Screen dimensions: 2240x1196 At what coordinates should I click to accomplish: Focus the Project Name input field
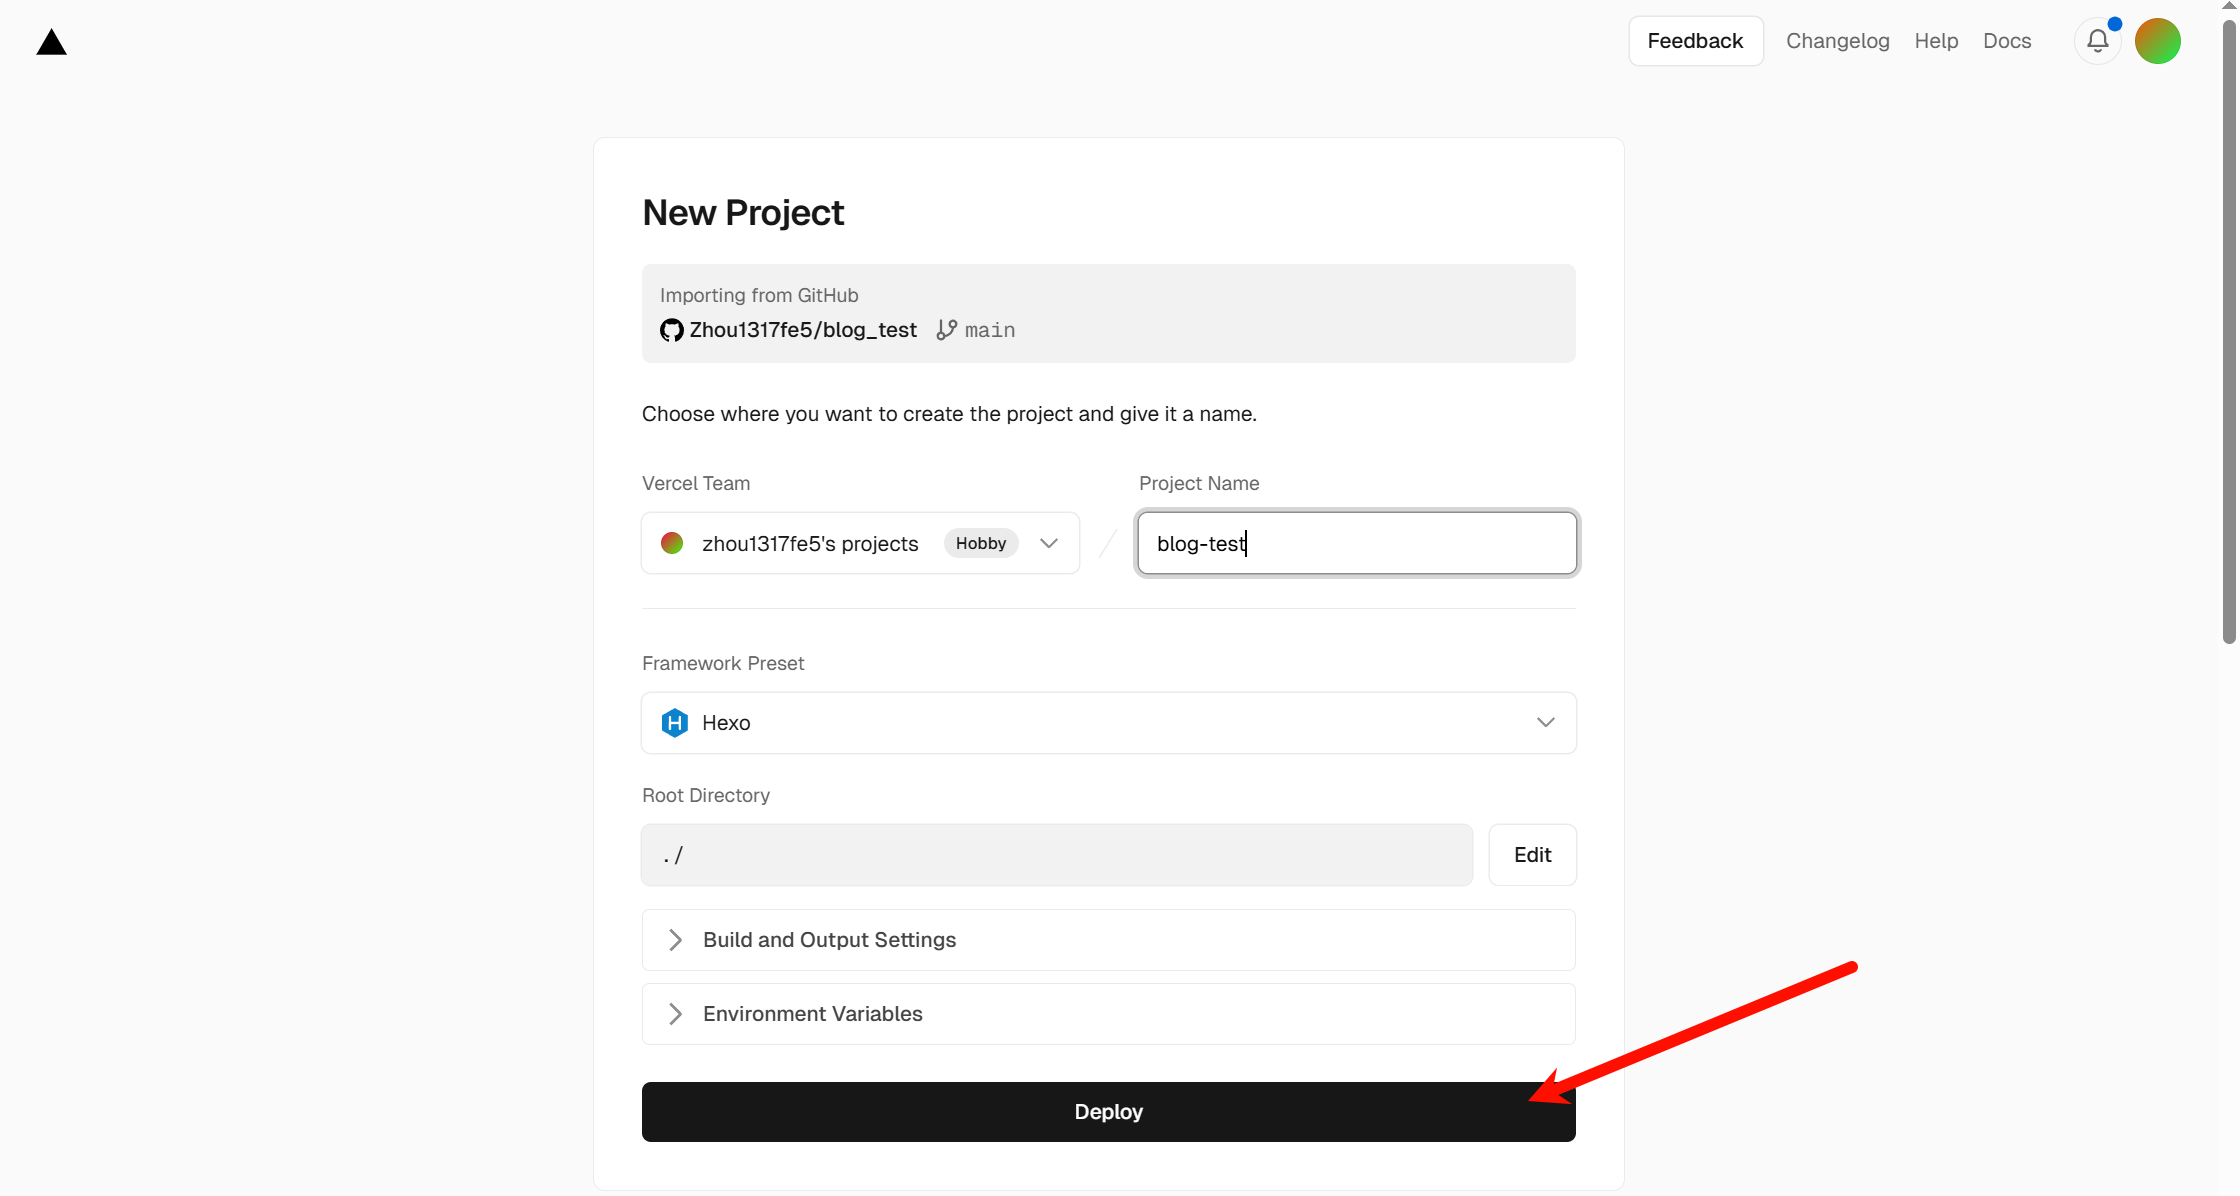pos(1357,543)
